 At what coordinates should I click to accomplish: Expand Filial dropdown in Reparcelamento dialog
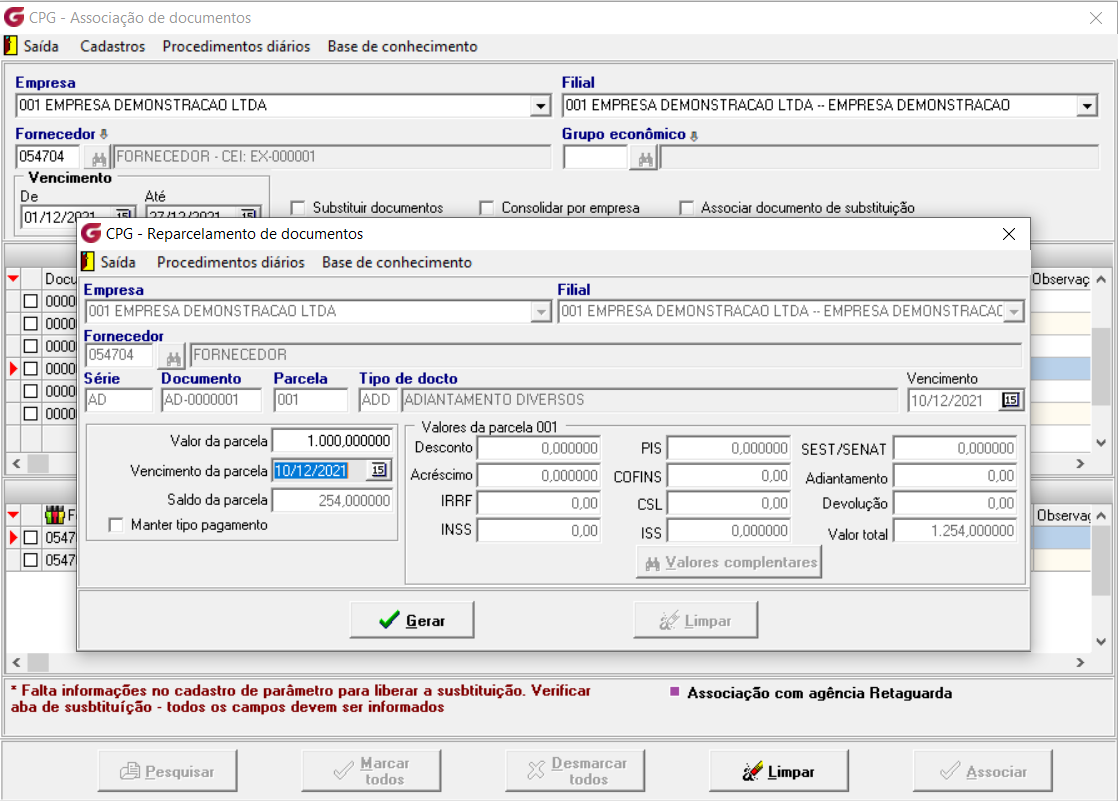(x=1014, y=312)
